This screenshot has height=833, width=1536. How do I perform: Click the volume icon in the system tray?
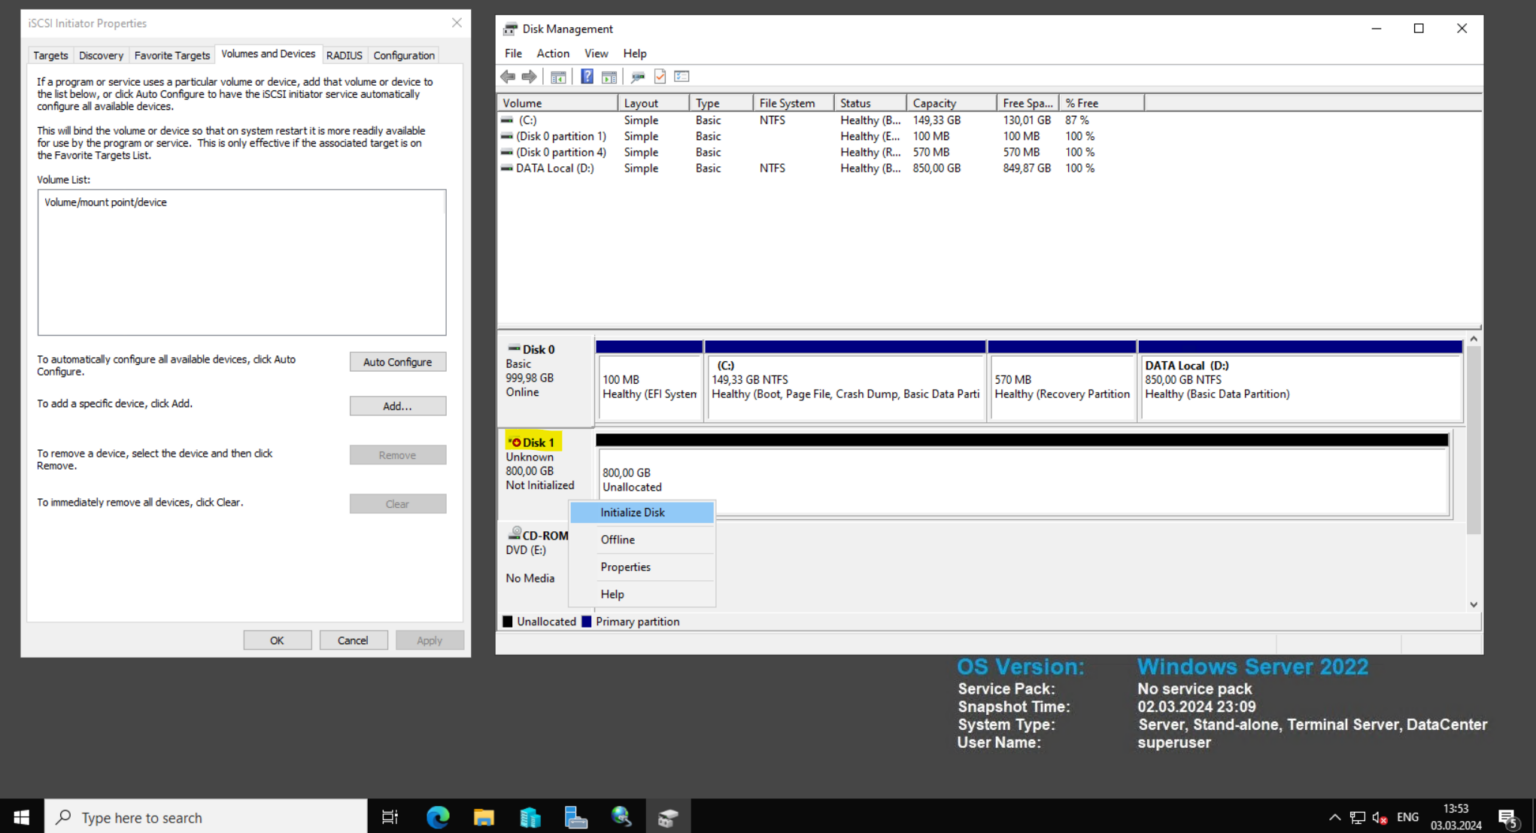click(x=1378, y=818)
